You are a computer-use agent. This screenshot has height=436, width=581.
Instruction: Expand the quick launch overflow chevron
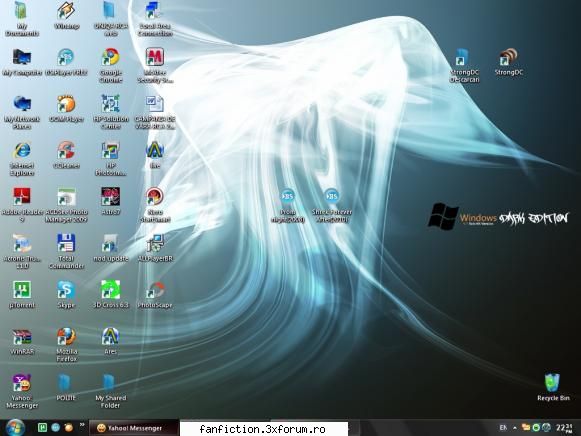click(x=82, y=425)
